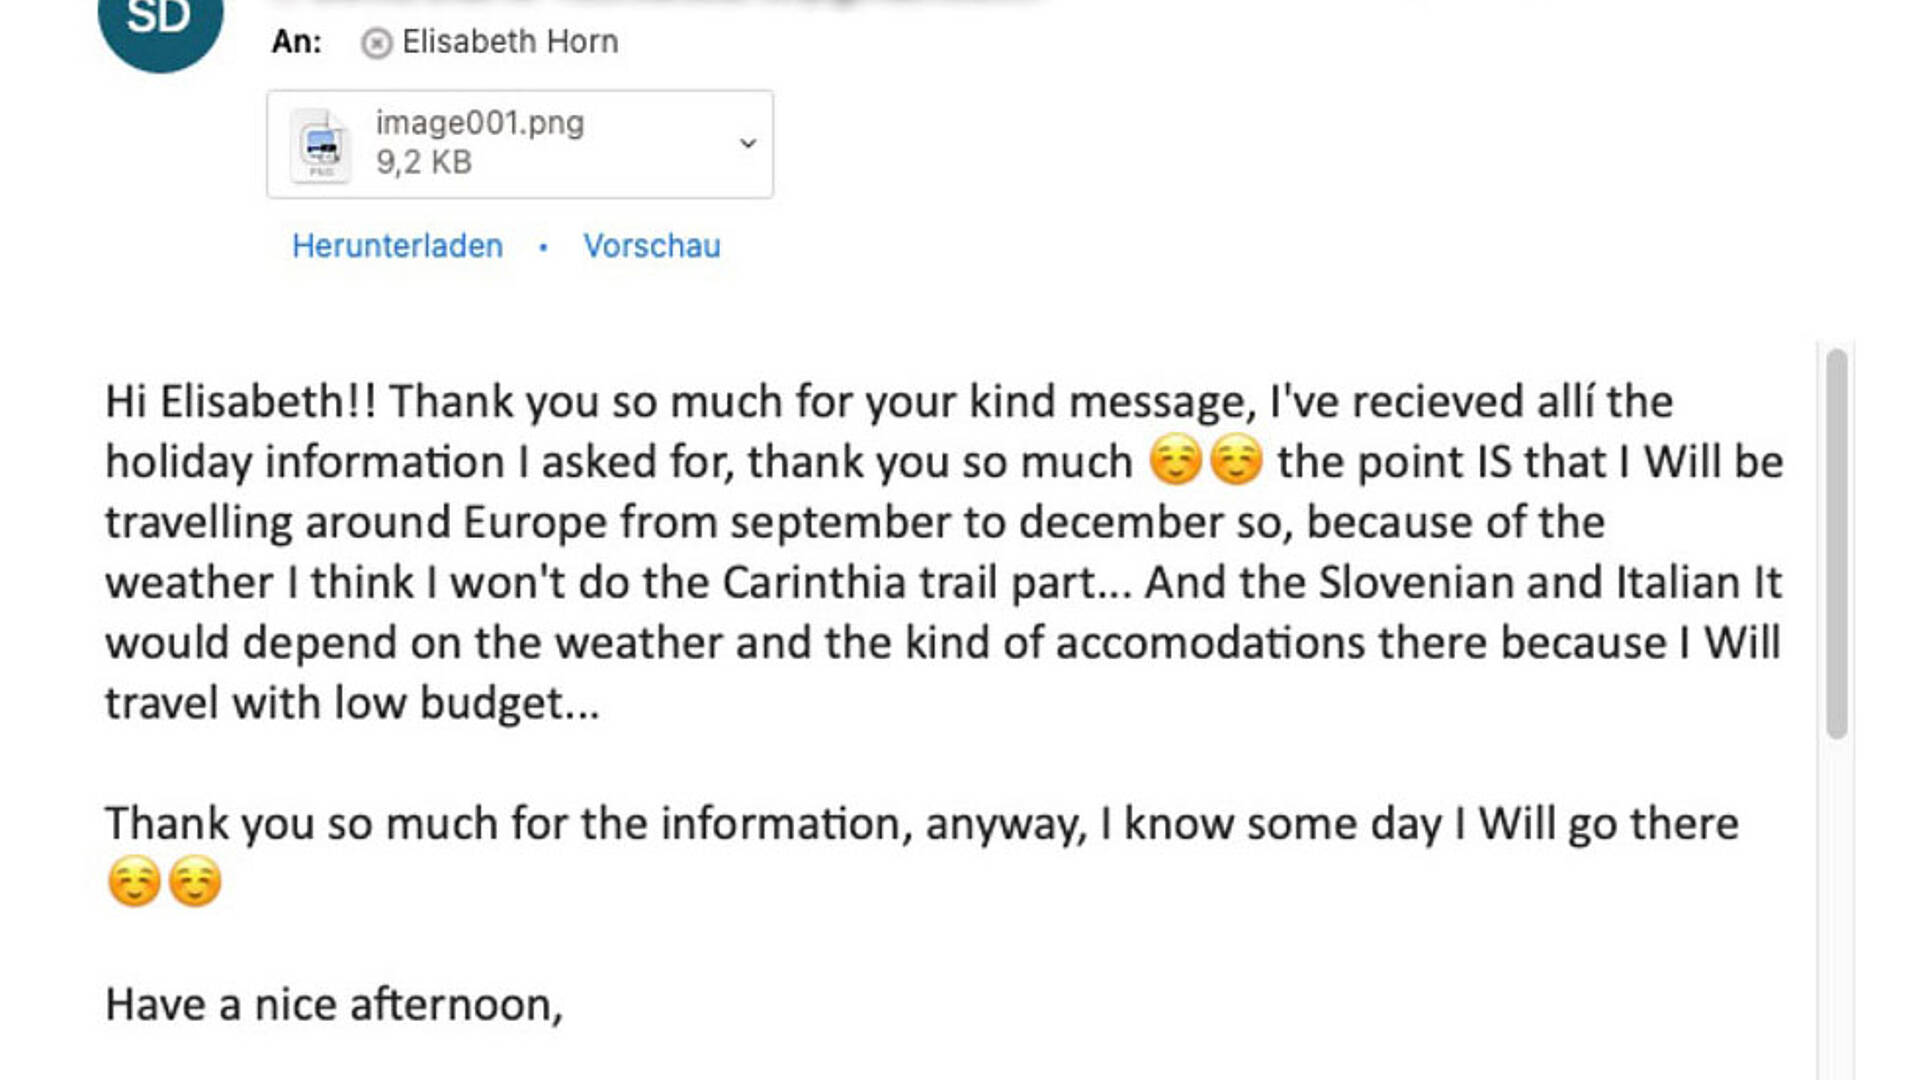Select recipient name Elisabeth Horn
Viewport: 1920px width, 1080px height.
pyautogui.click(x=510, y=42)
